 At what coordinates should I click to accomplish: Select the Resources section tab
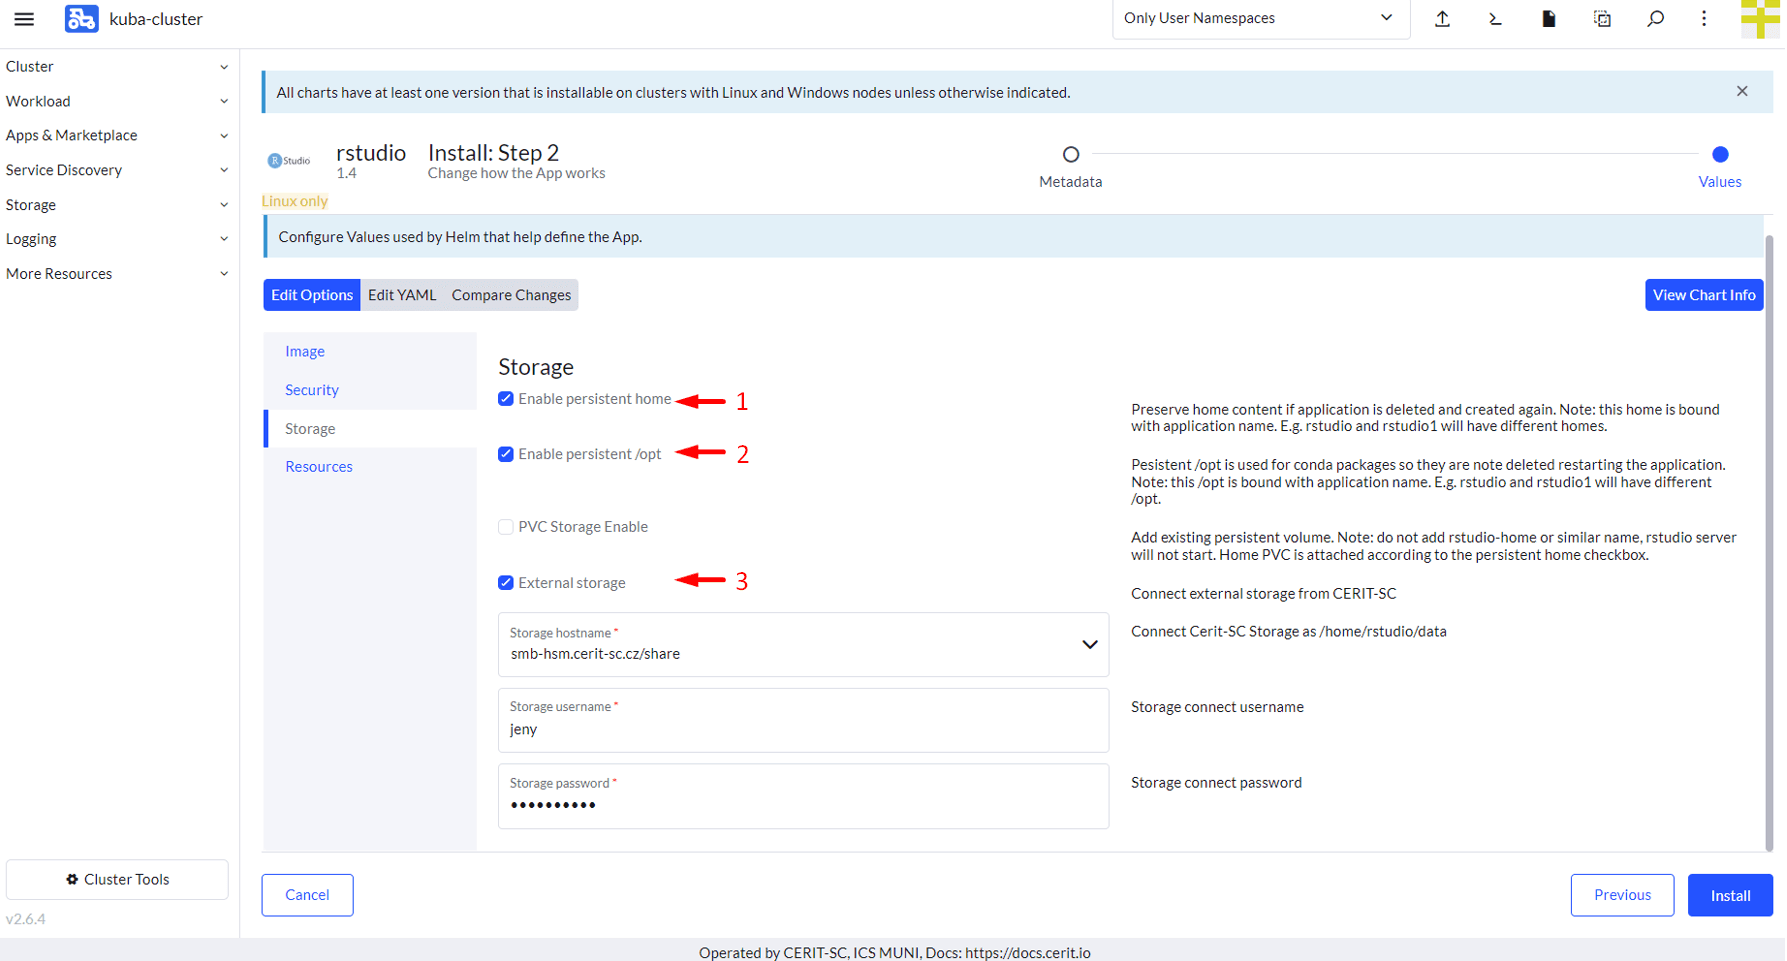tap(319, 467)
